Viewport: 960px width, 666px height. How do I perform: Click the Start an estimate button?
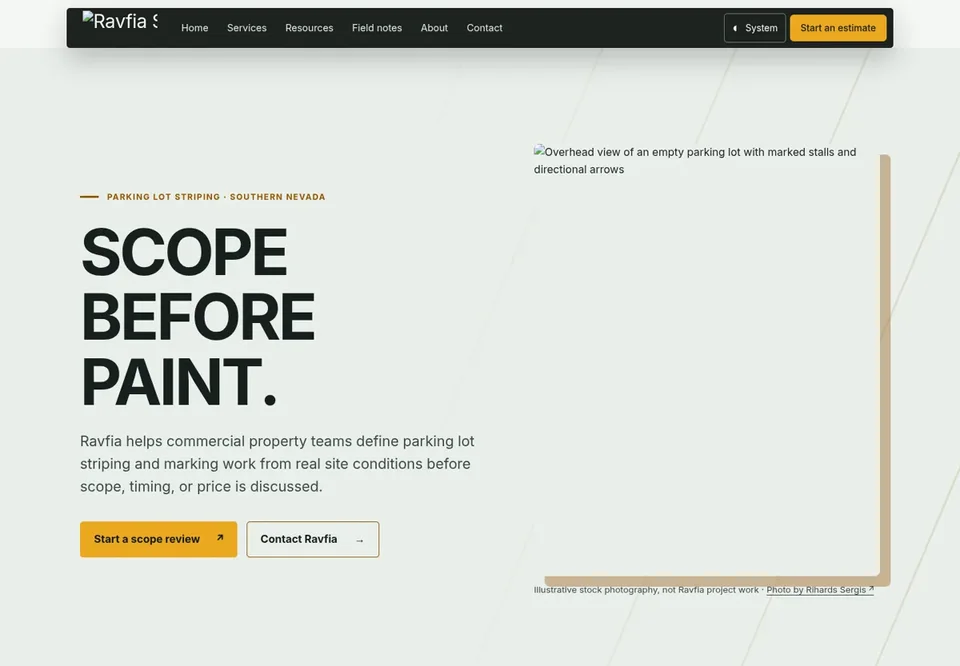[838, 28]
